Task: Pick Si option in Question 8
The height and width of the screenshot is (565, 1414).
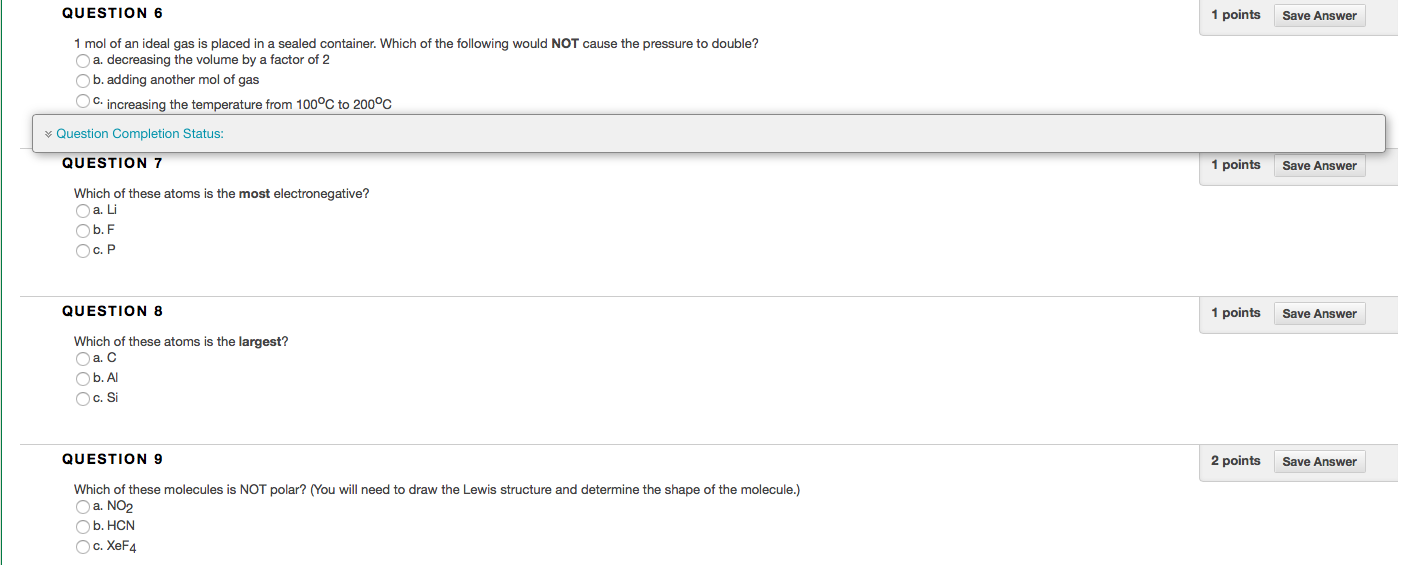Action: pos(83,399)
